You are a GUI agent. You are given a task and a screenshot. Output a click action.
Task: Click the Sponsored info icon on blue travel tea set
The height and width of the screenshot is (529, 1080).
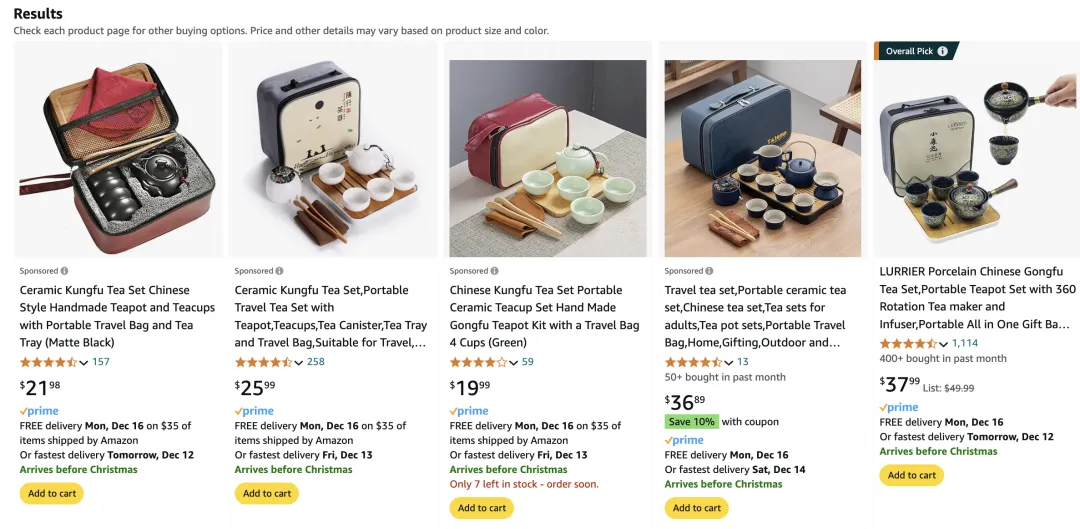coord(710,271)
